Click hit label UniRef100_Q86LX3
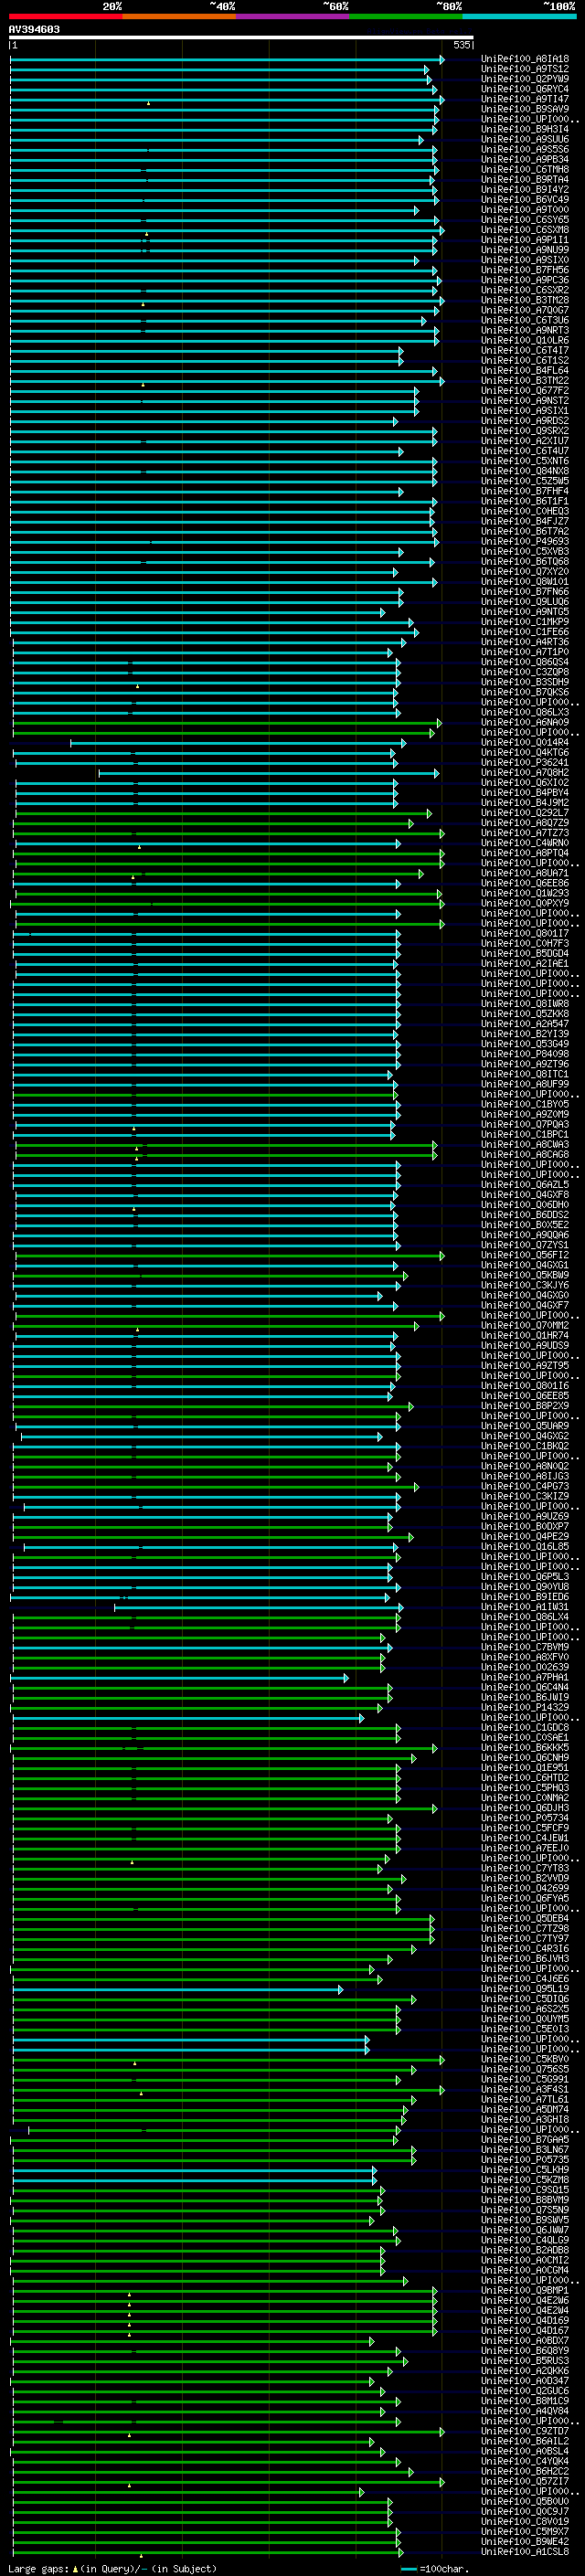Screen dimensions: 585x2576 (x=525, y=712)
